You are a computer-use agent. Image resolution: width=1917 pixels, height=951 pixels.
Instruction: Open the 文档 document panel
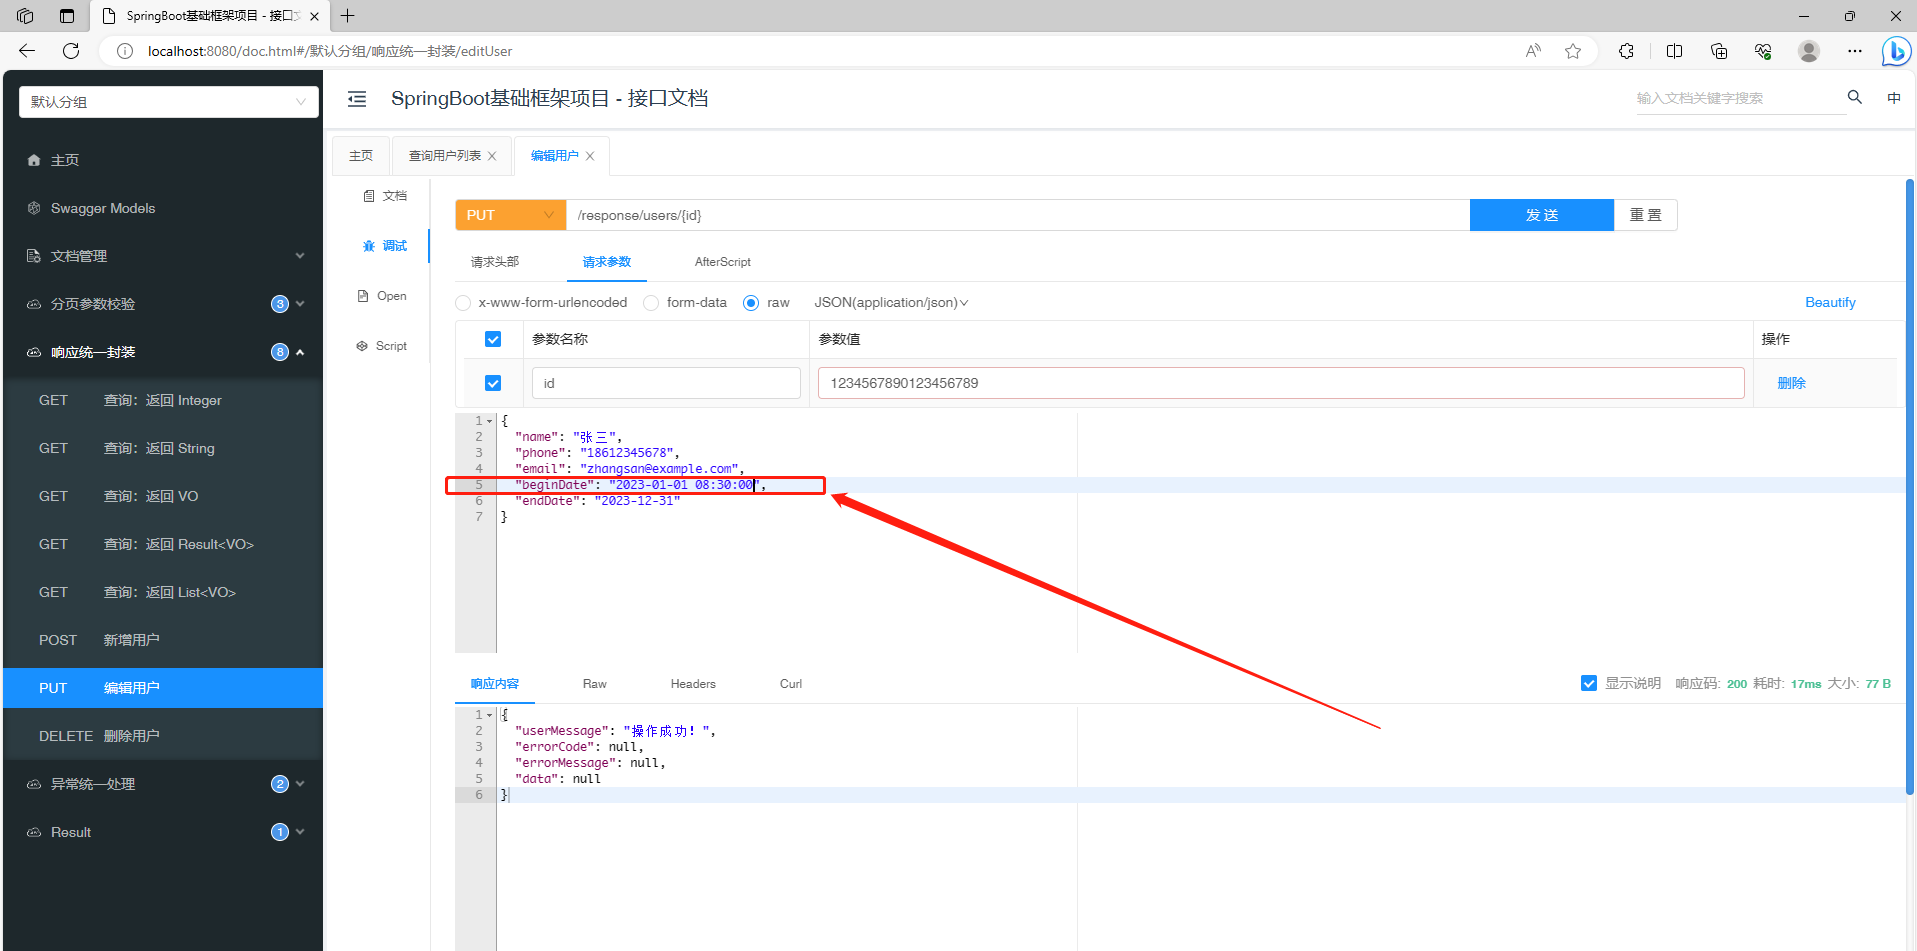coord(385,196)
